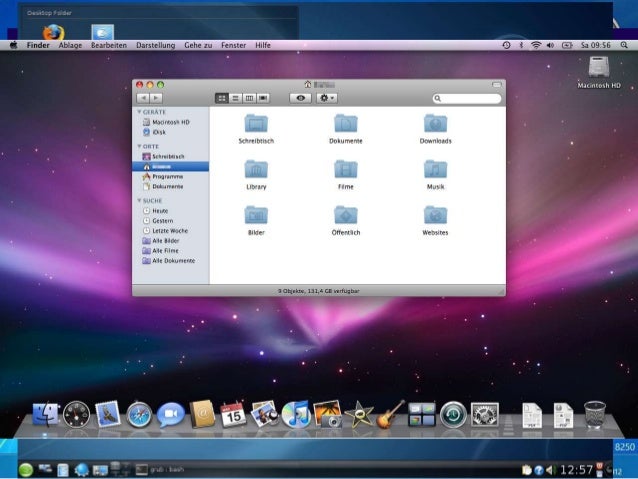Launch Dashboard from the Dock

point(76,414)
